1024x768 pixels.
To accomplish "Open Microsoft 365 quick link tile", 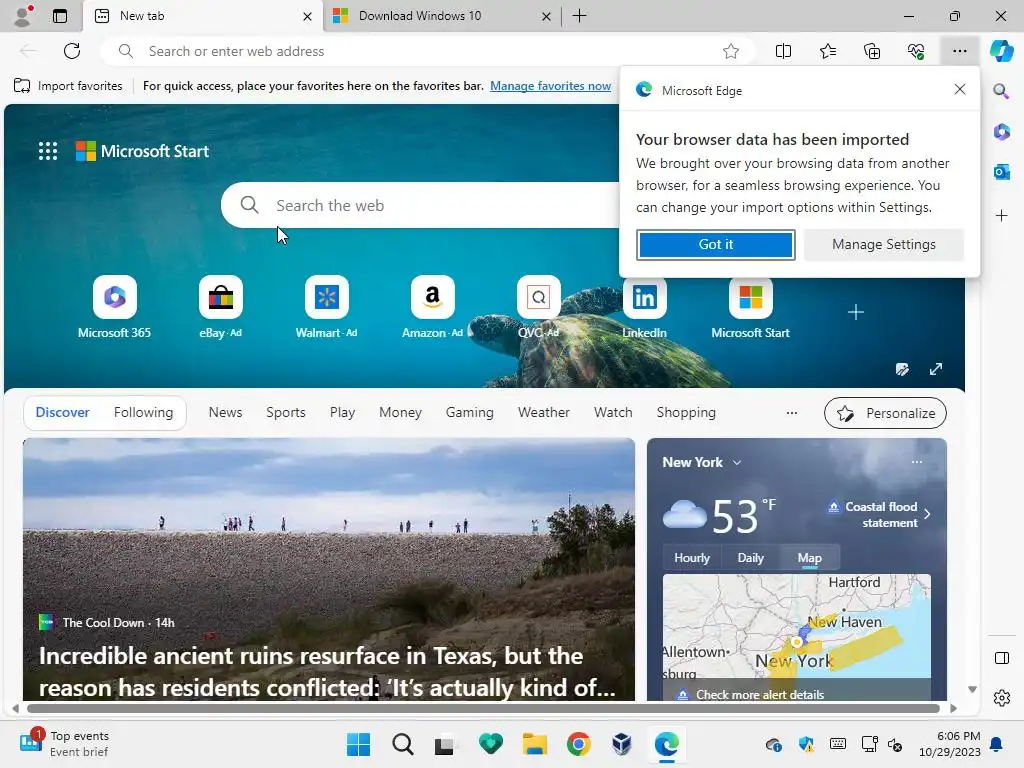I will 114,307.
